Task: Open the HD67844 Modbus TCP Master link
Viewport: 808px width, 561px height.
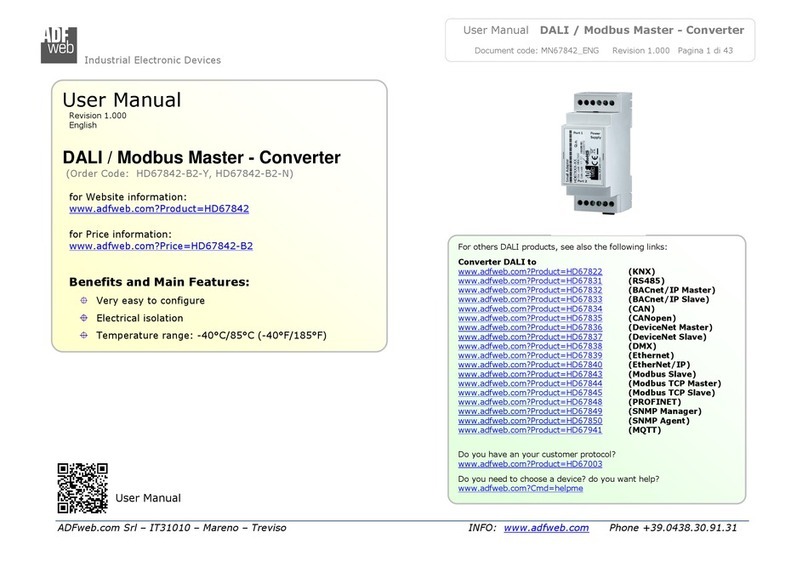Action: click(x=530, y=383)
